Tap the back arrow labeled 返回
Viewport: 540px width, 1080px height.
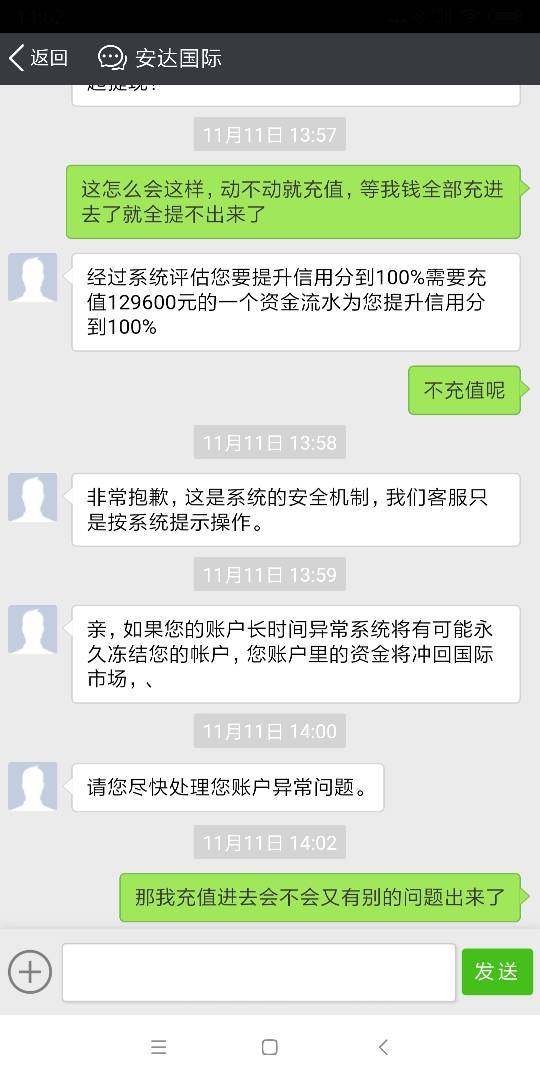coord(39,59)
